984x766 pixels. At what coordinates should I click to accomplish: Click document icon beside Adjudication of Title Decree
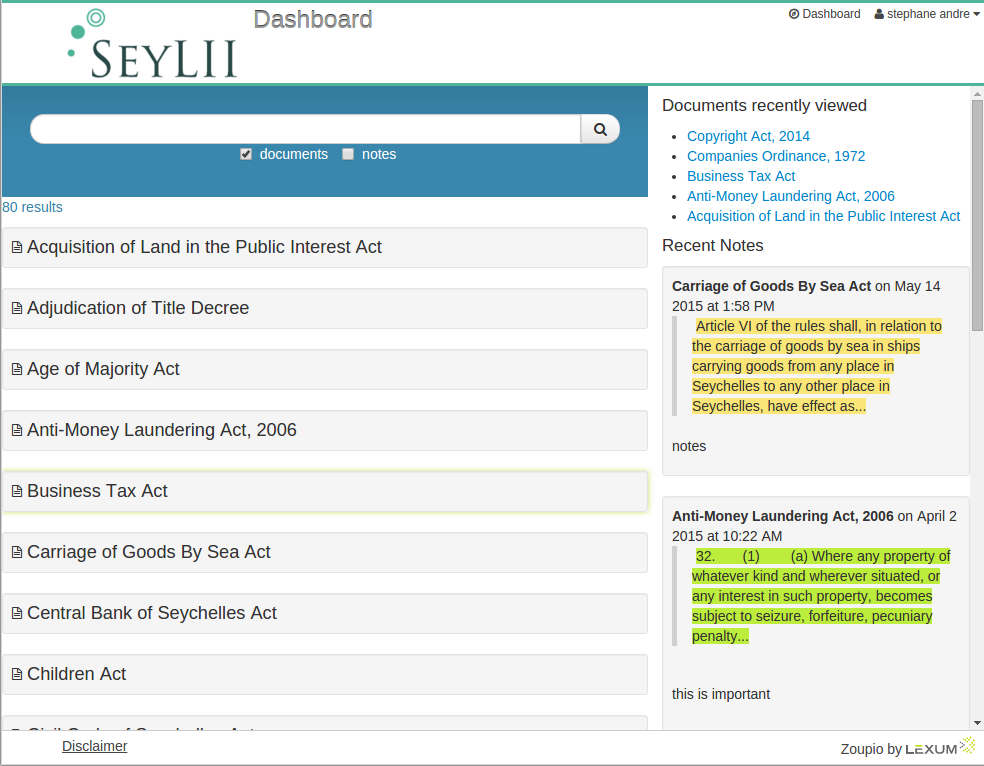(x=17, y=309)
